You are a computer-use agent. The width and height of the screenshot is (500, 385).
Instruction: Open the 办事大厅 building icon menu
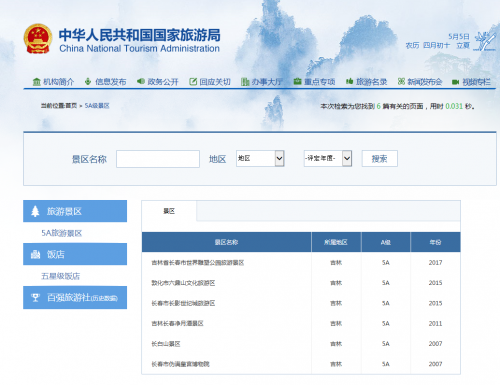pos(245,81)
